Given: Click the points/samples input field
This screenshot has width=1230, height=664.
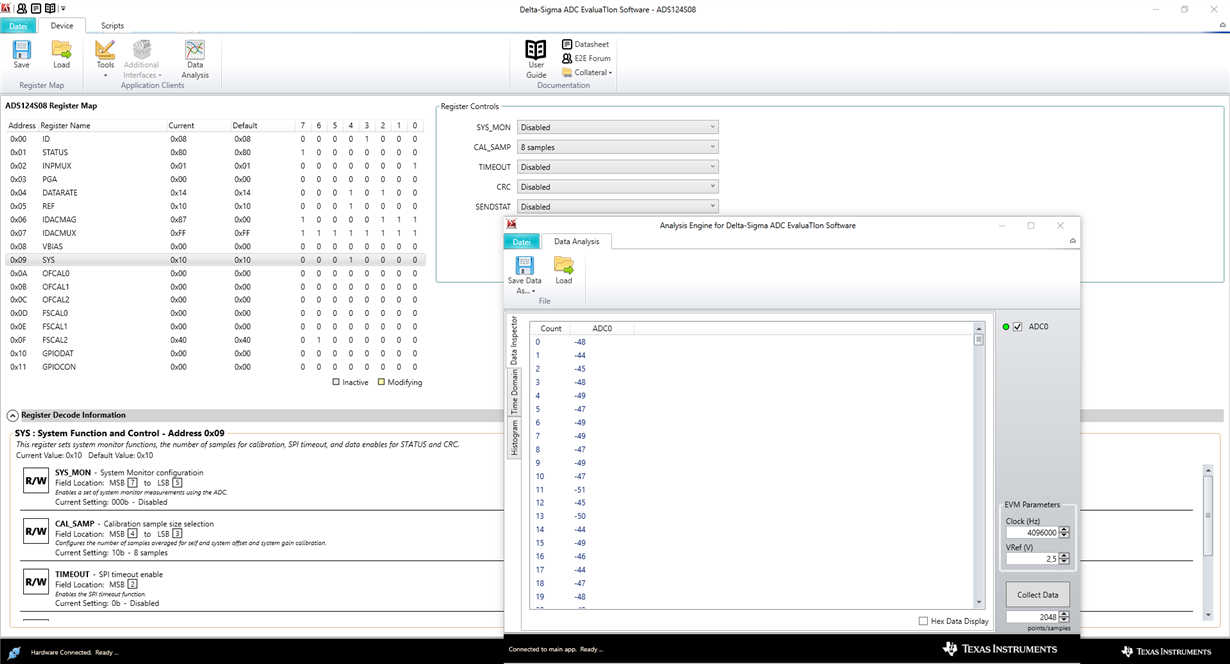Looking at the screenshot, I should click(x=1032, y=617).
